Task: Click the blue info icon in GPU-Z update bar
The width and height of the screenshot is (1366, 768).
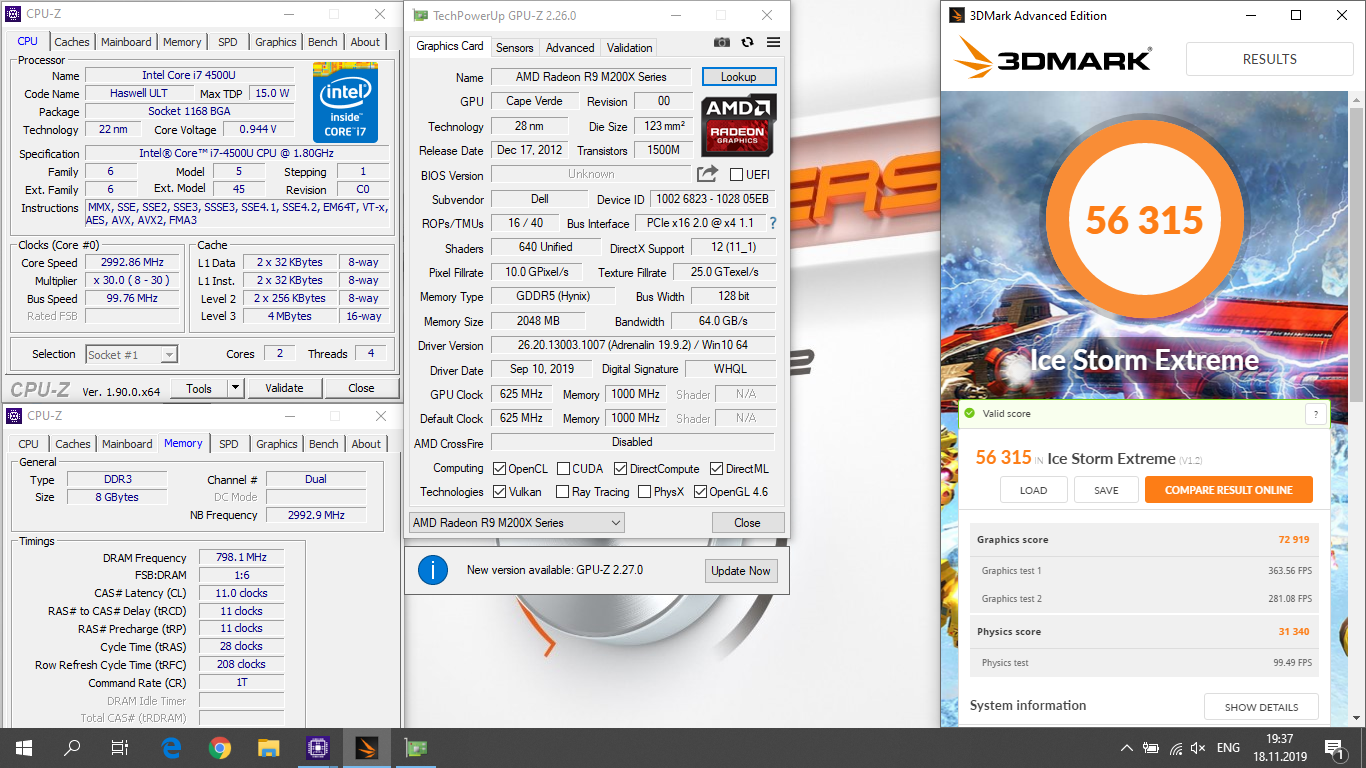Action: coord(432,570)
